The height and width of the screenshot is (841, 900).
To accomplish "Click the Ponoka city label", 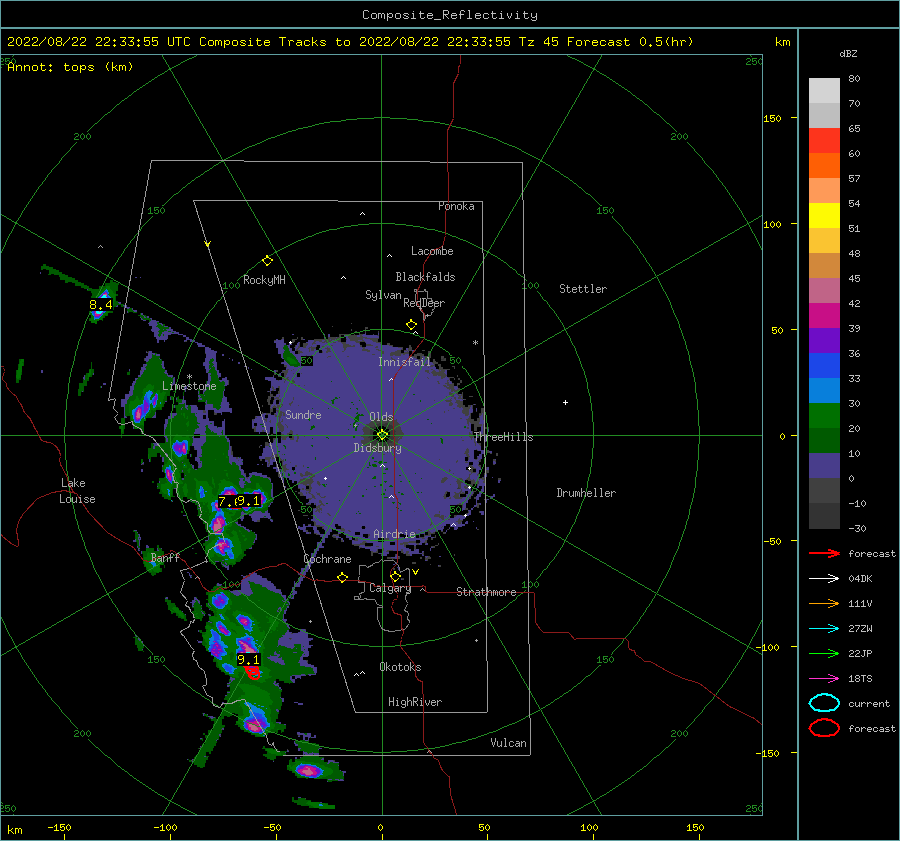I will click(x=456, y=206).
